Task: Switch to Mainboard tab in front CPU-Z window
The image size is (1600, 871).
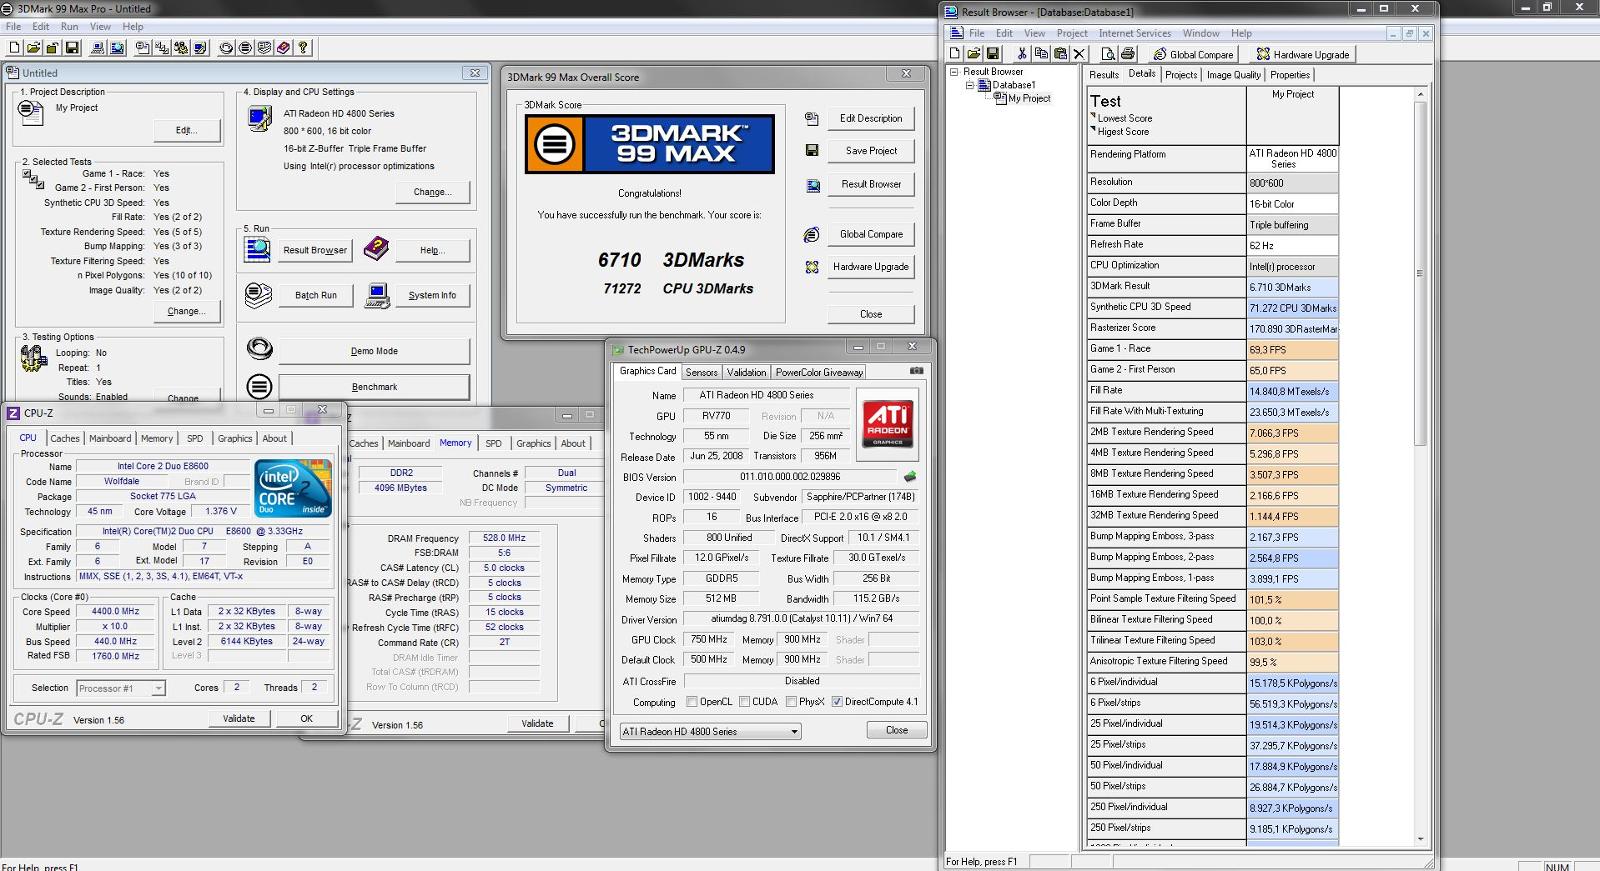Action: pyautogui.click(x=110, y=438)
